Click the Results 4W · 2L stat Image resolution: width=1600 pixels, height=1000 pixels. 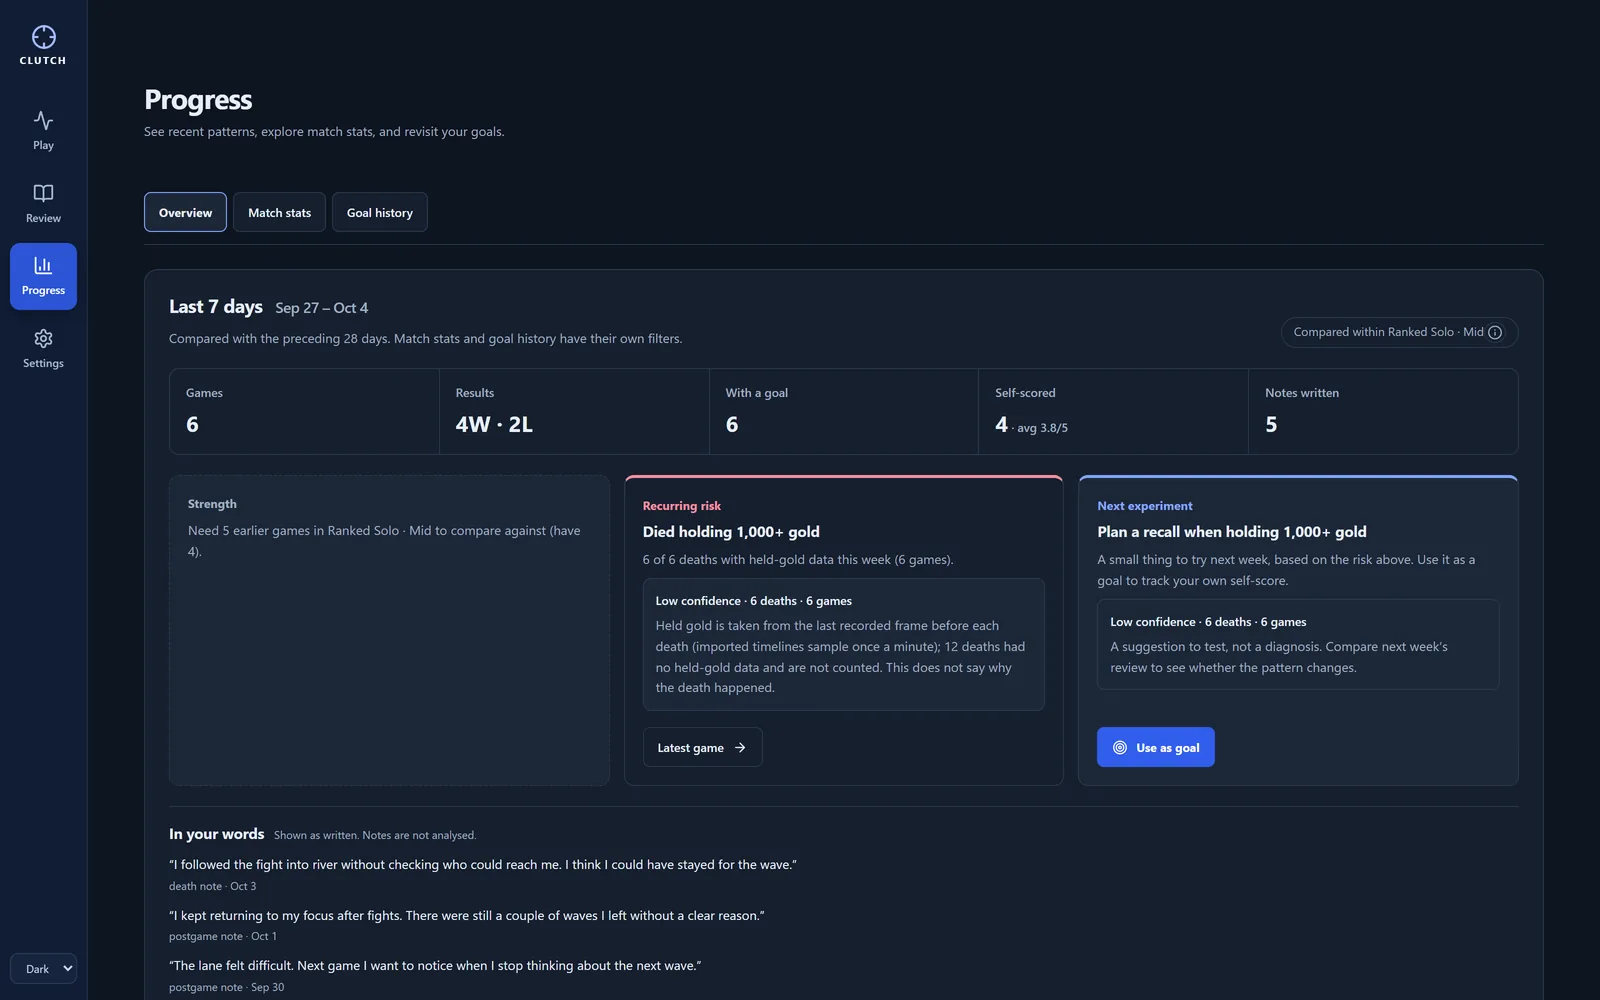click(494, 424)
